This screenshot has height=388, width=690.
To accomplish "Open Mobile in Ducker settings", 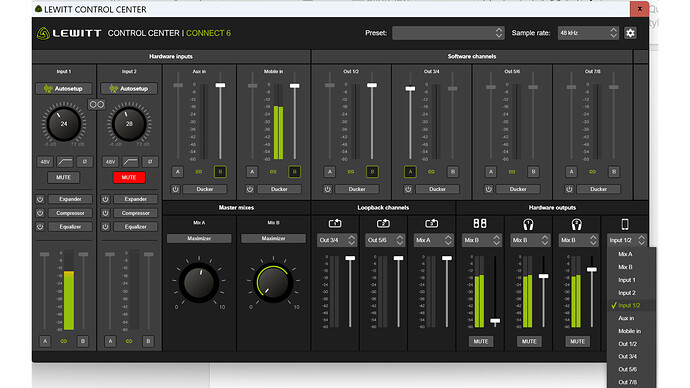I will [279, 189].
